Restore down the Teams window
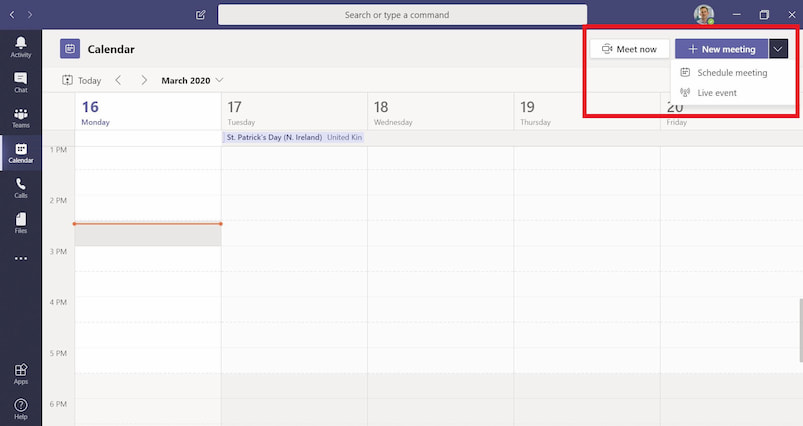This screenshot has width=803, height=426. coord(764,15)
